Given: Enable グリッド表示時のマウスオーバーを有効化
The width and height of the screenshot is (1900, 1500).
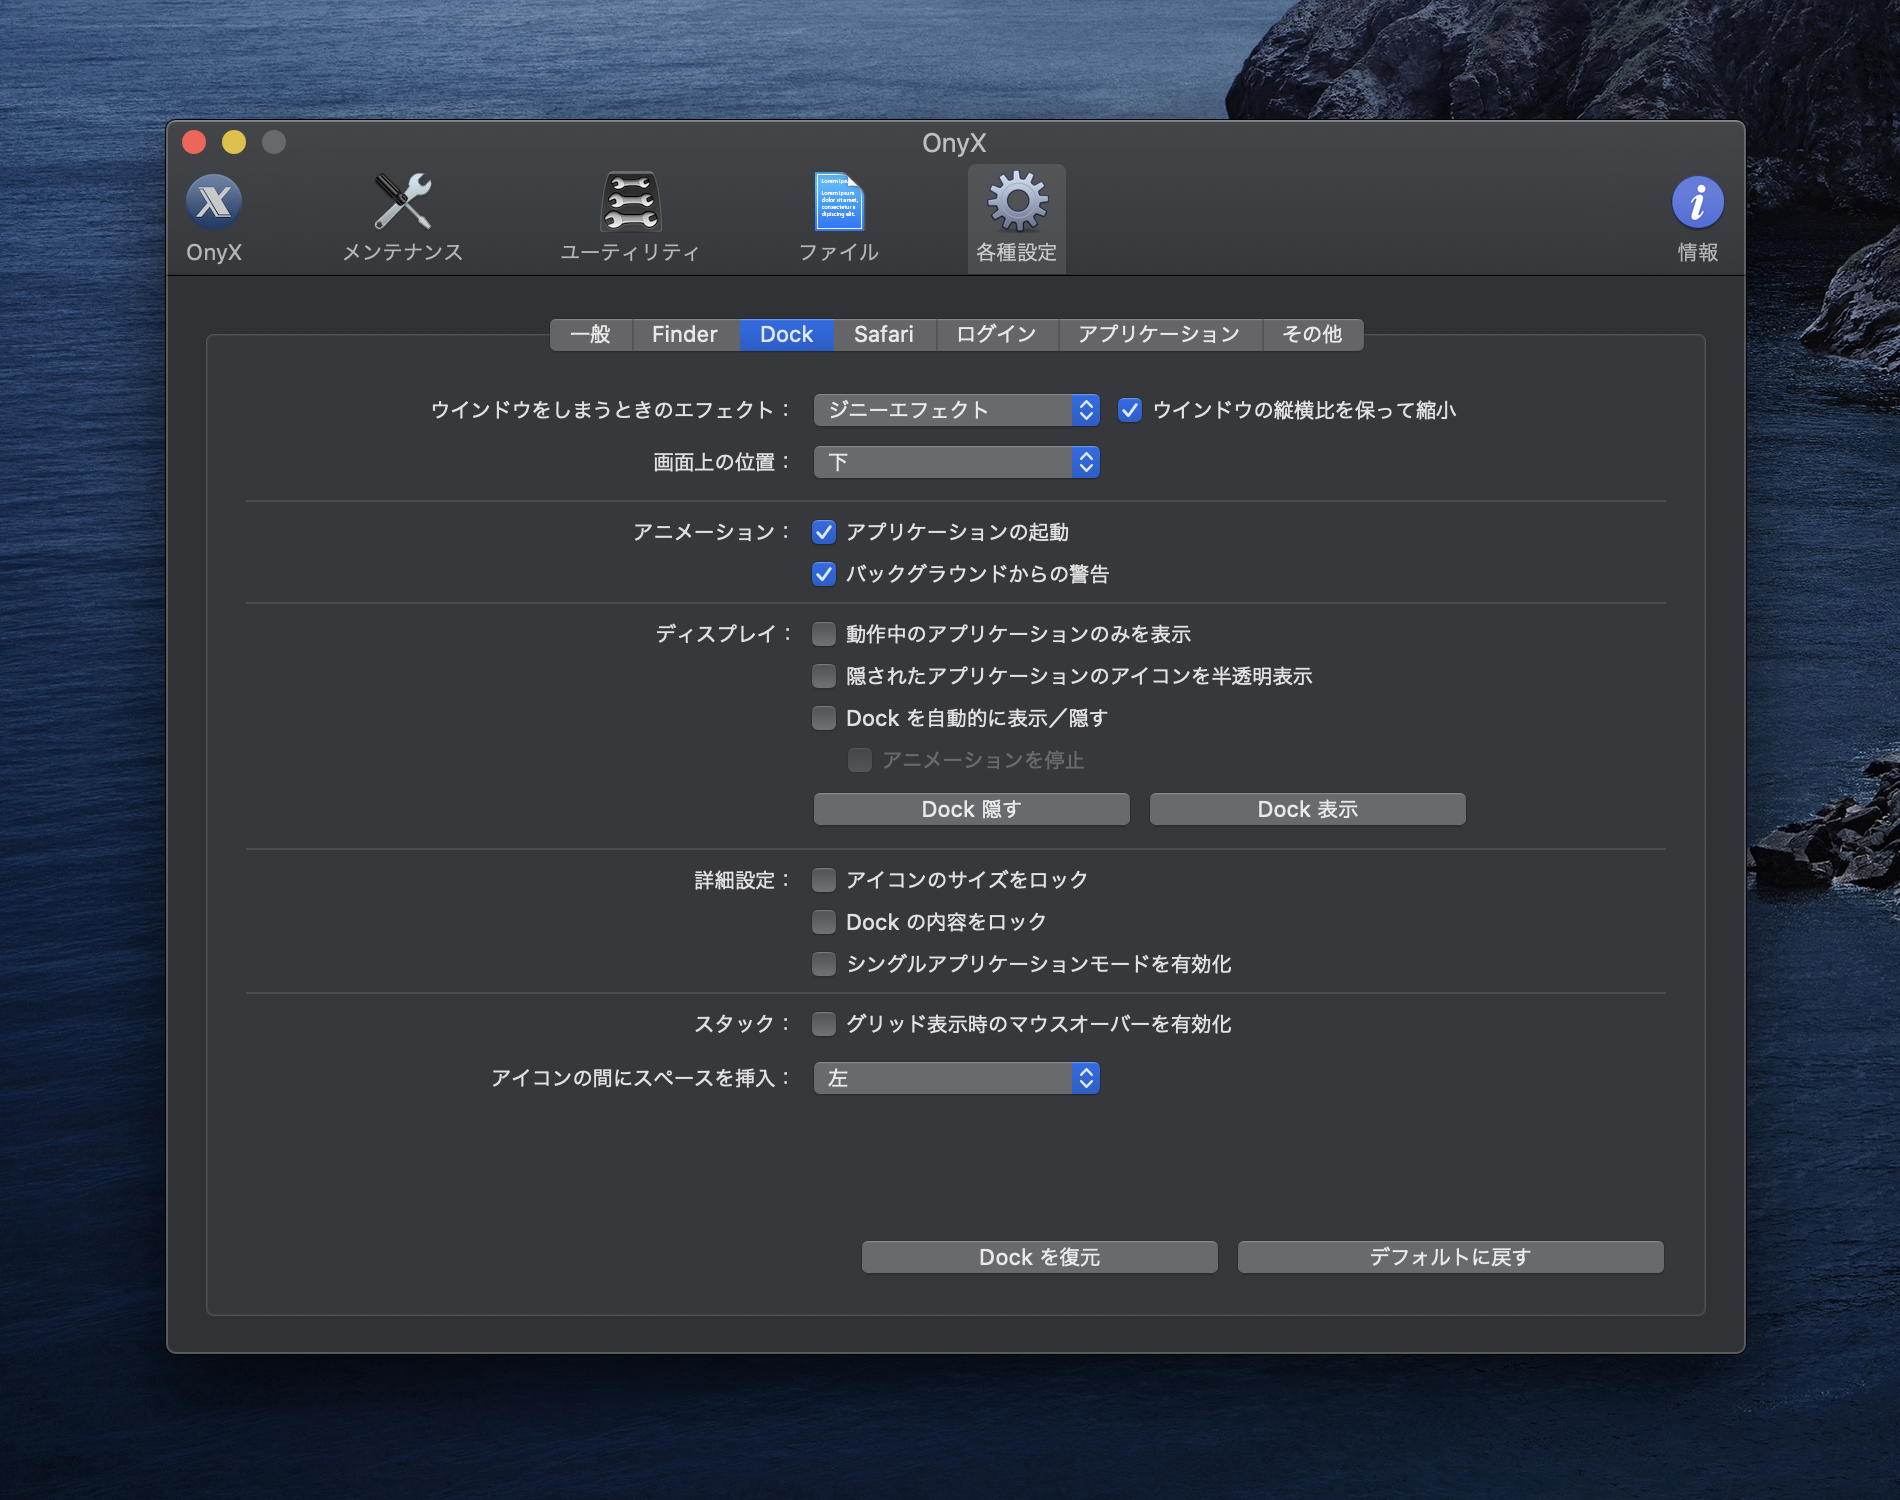Looking at the screenshot, I should tap(824, 1024).
